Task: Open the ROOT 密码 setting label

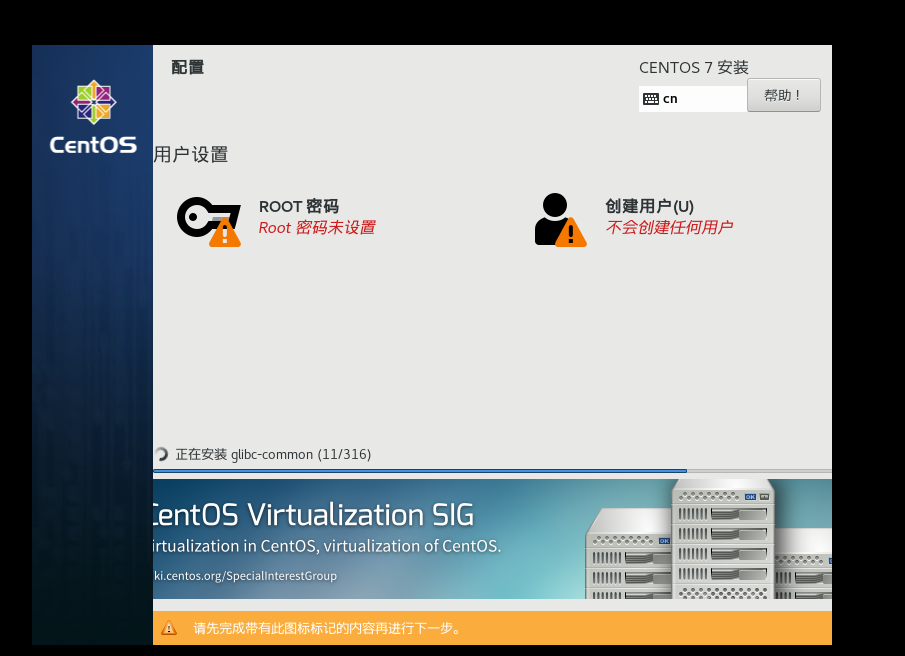Action: coord(298,206)
